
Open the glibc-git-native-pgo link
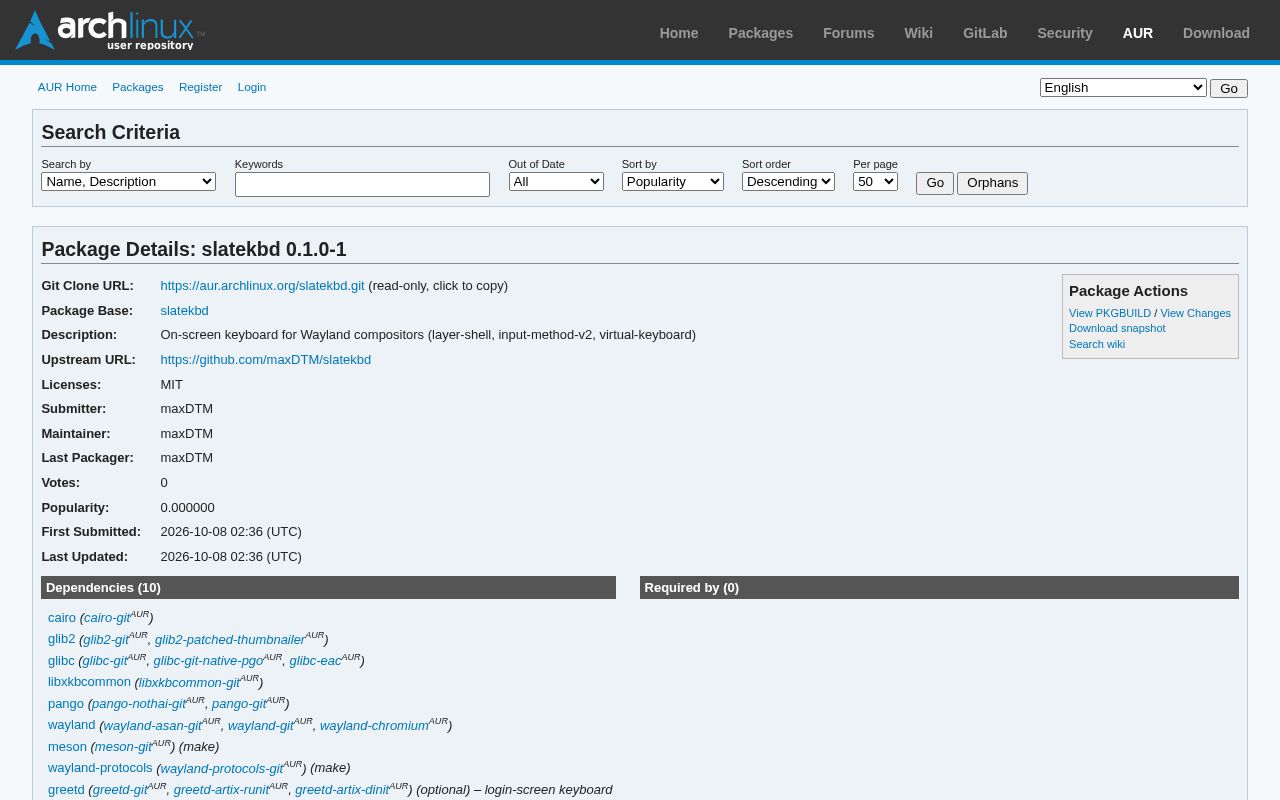click(208, 661)
